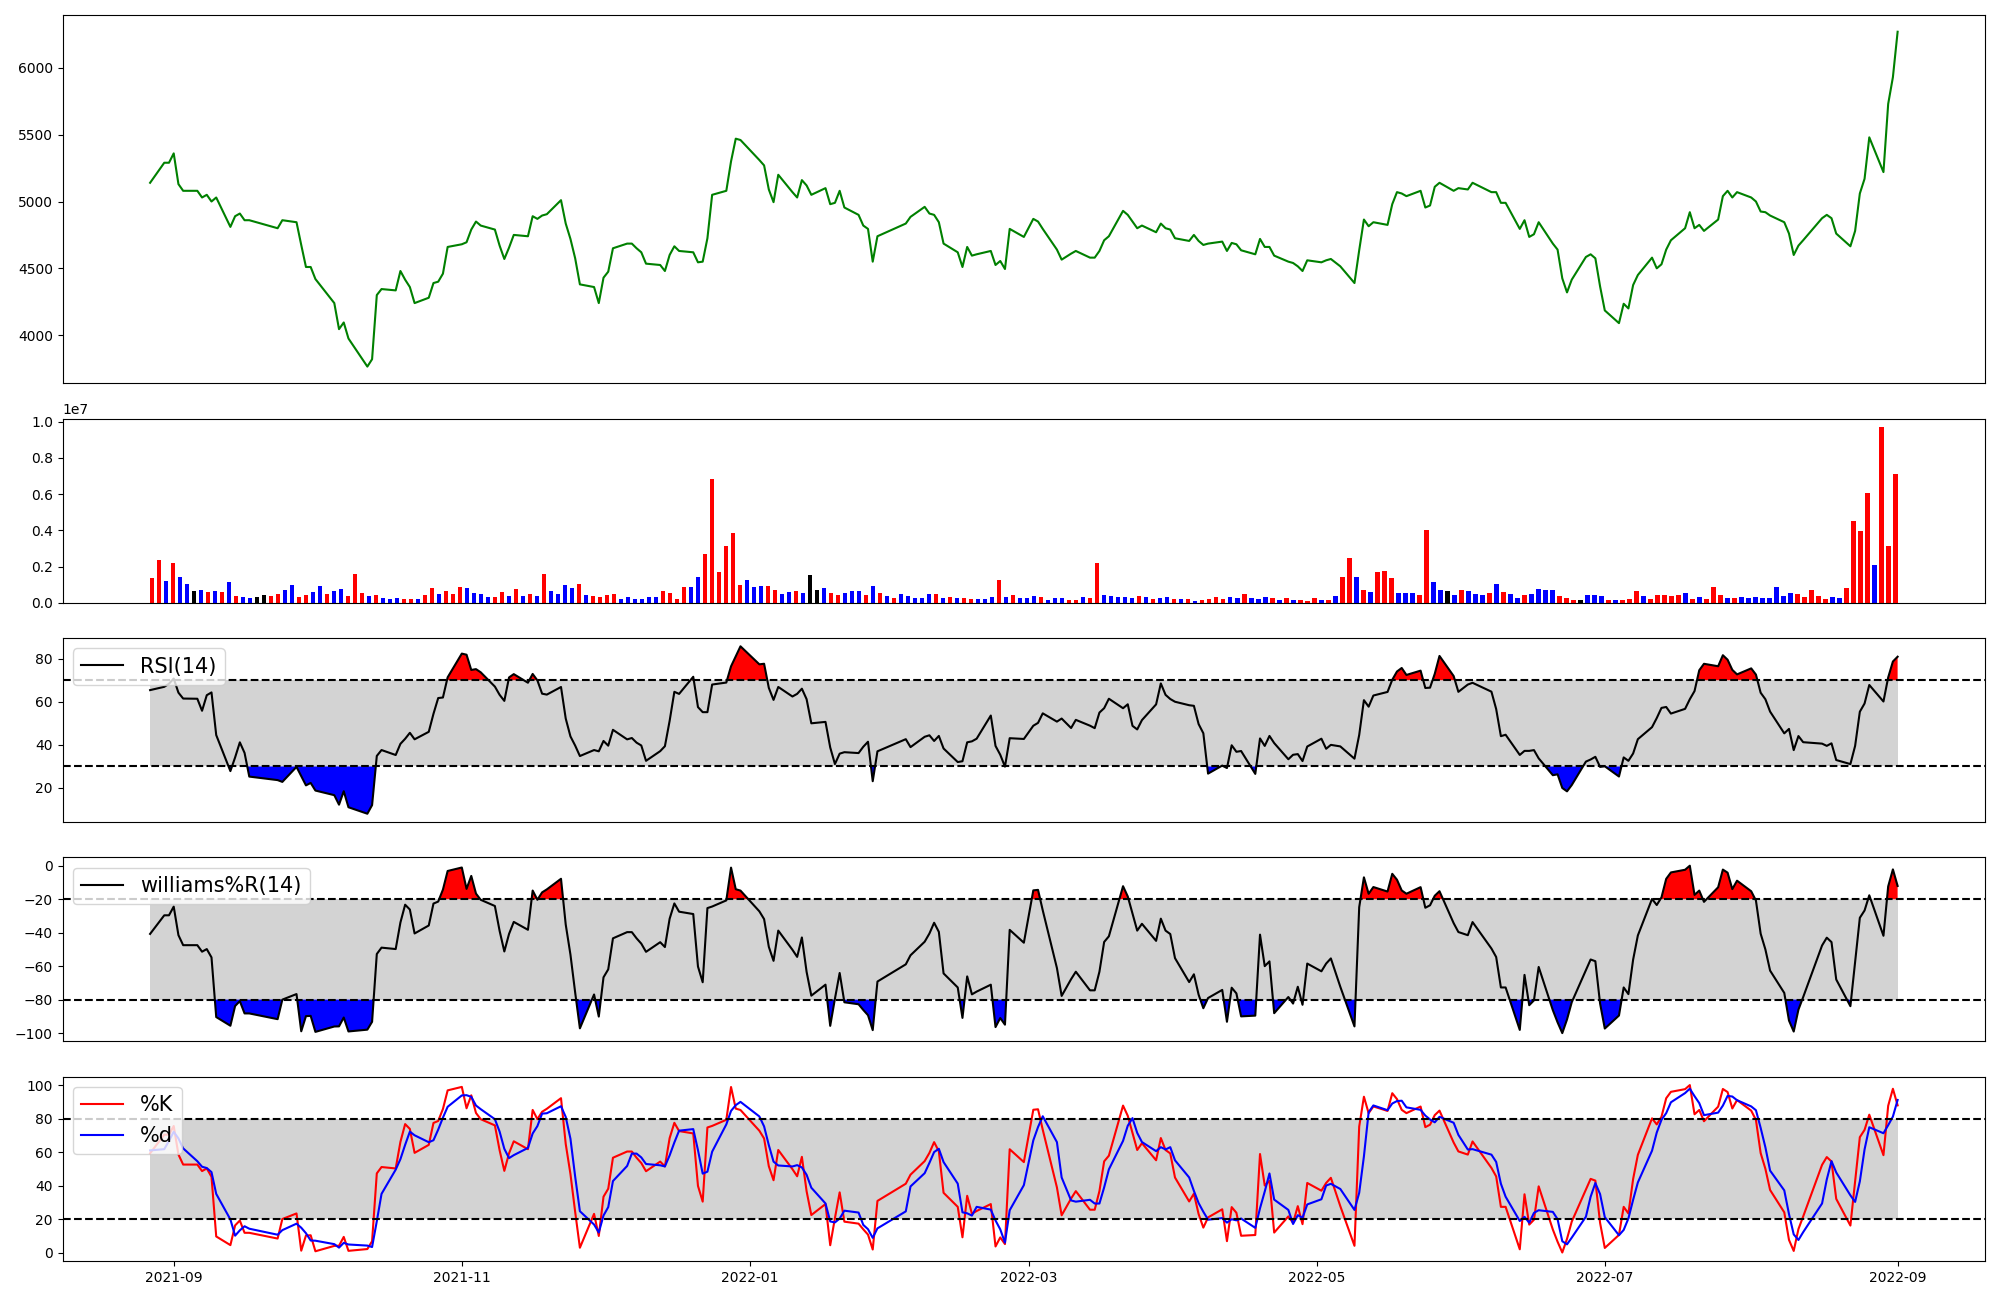The height and width of the screenshot is (1300, 2000).
Task: Click the 2021-11 x-axis date label
Action: point(462,1277)
